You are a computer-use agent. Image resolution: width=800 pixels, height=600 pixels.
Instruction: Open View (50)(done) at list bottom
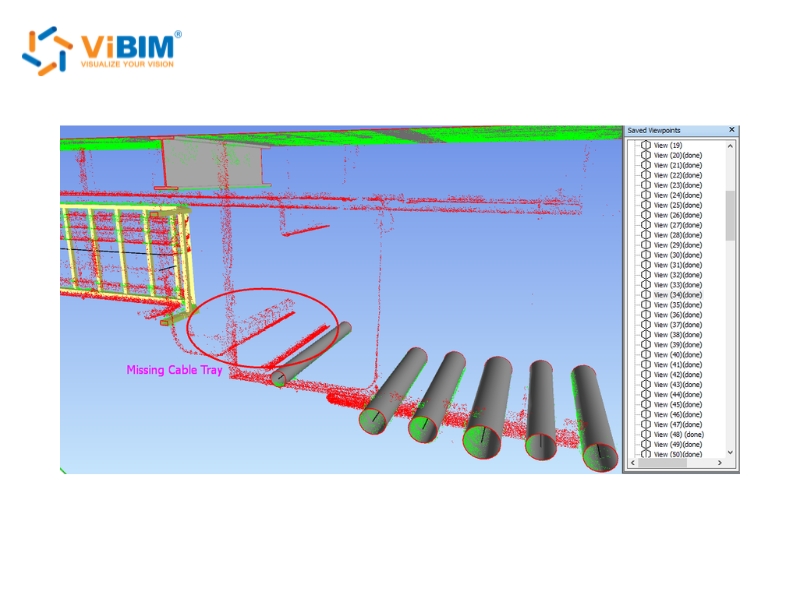point(678,454)
